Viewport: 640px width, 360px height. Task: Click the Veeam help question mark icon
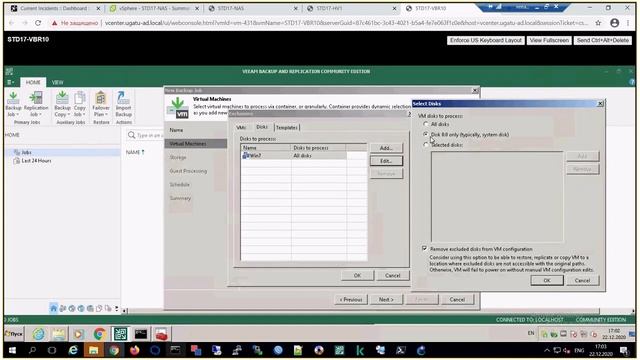click(x=632, y=82)
